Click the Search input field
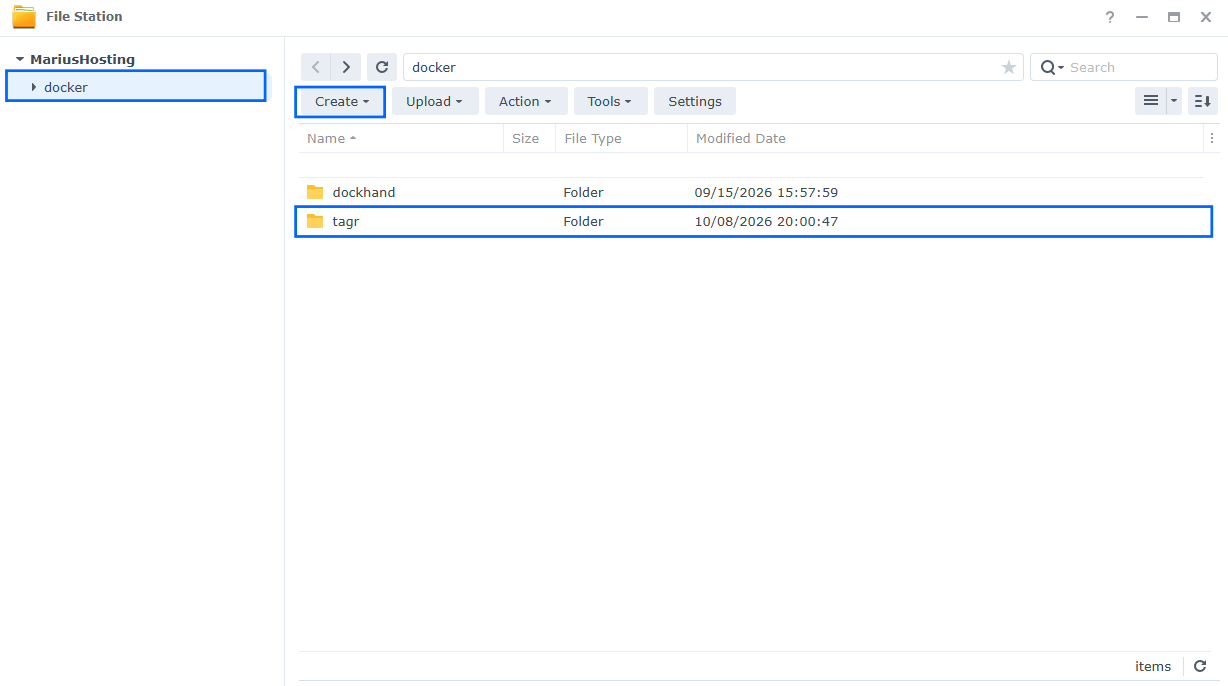The height and width of the screenshot is (686, 1228). click(1140, 67)
